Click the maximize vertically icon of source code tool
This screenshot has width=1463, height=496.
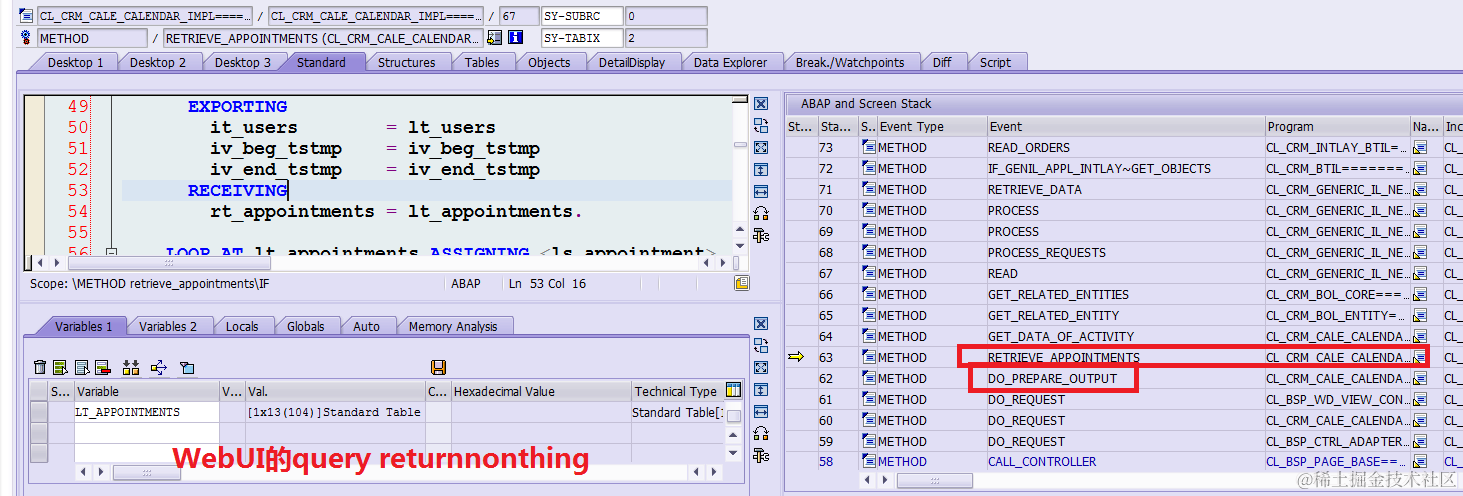click(761, 169)
